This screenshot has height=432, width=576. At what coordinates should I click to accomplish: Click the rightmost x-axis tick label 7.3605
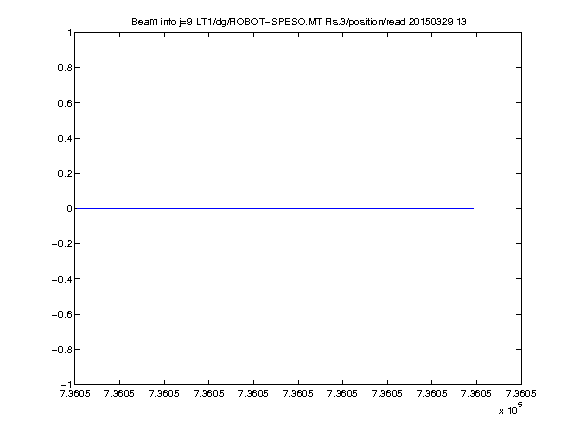click(521, 393)
